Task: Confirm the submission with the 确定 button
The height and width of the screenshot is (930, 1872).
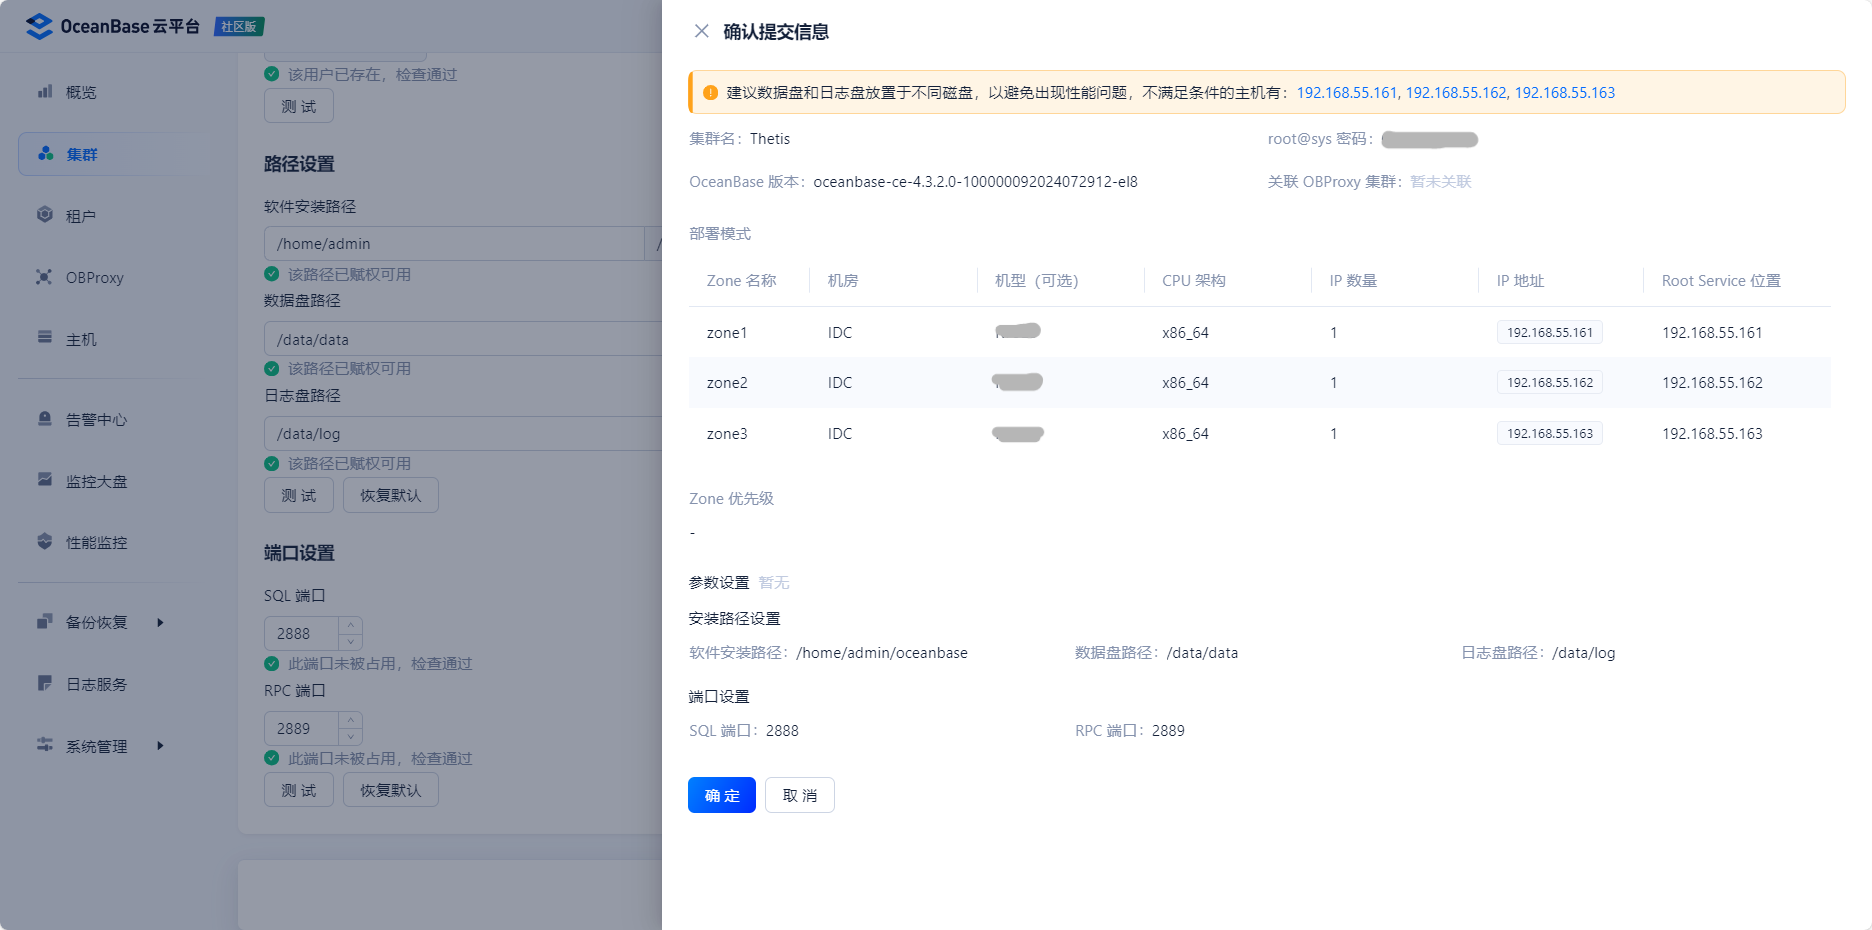Action: pyautogui.click(x=722, y=795)
